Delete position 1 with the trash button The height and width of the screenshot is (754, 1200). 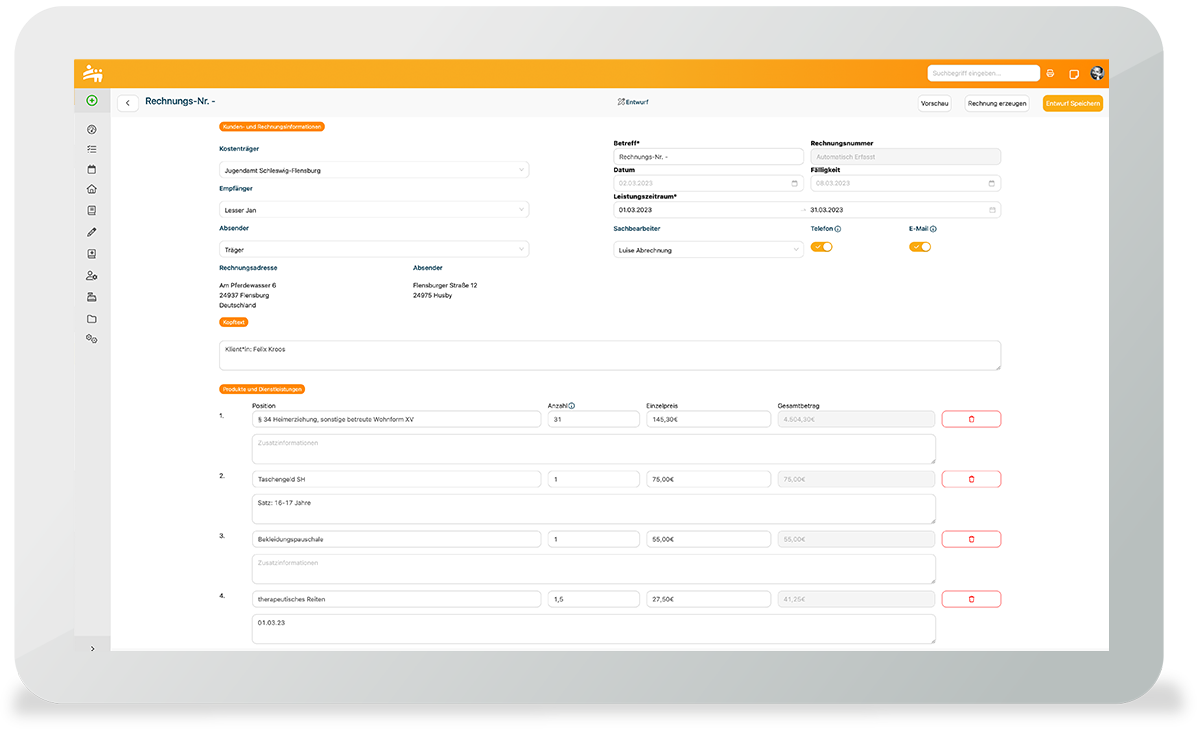pos(971,419)
